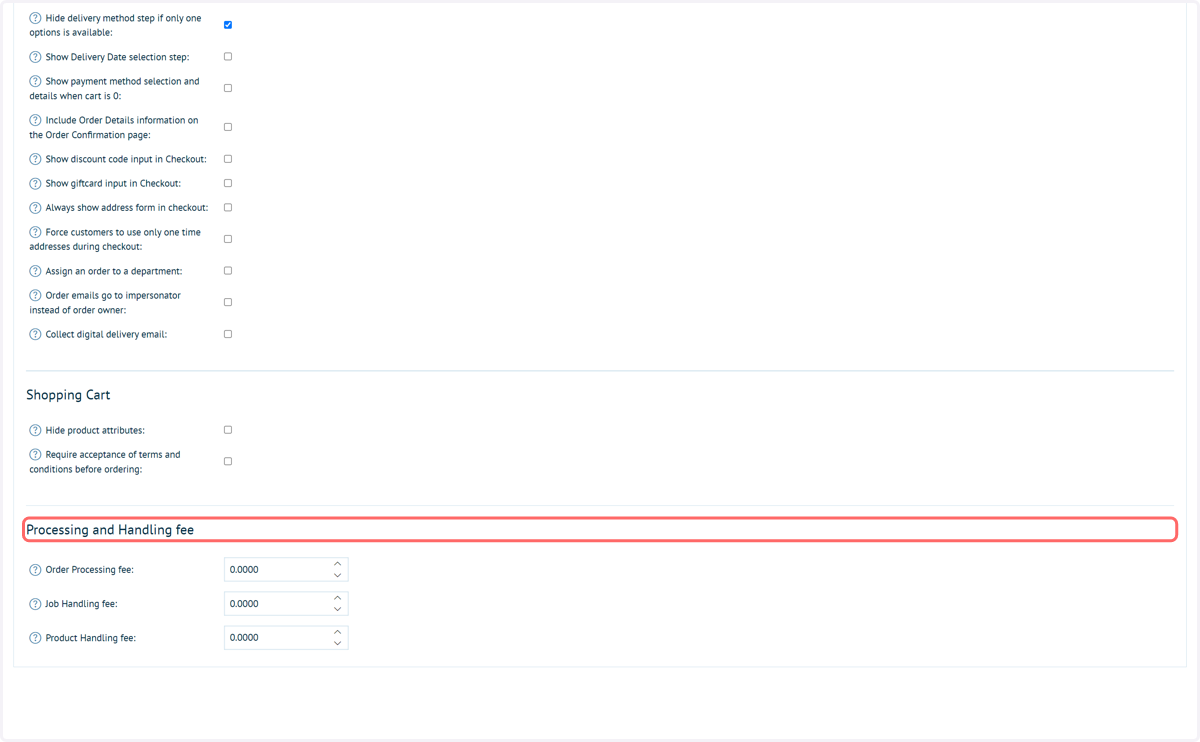
Task: Click help icon for Force customers one time addresses
Action: pos(35,232)
